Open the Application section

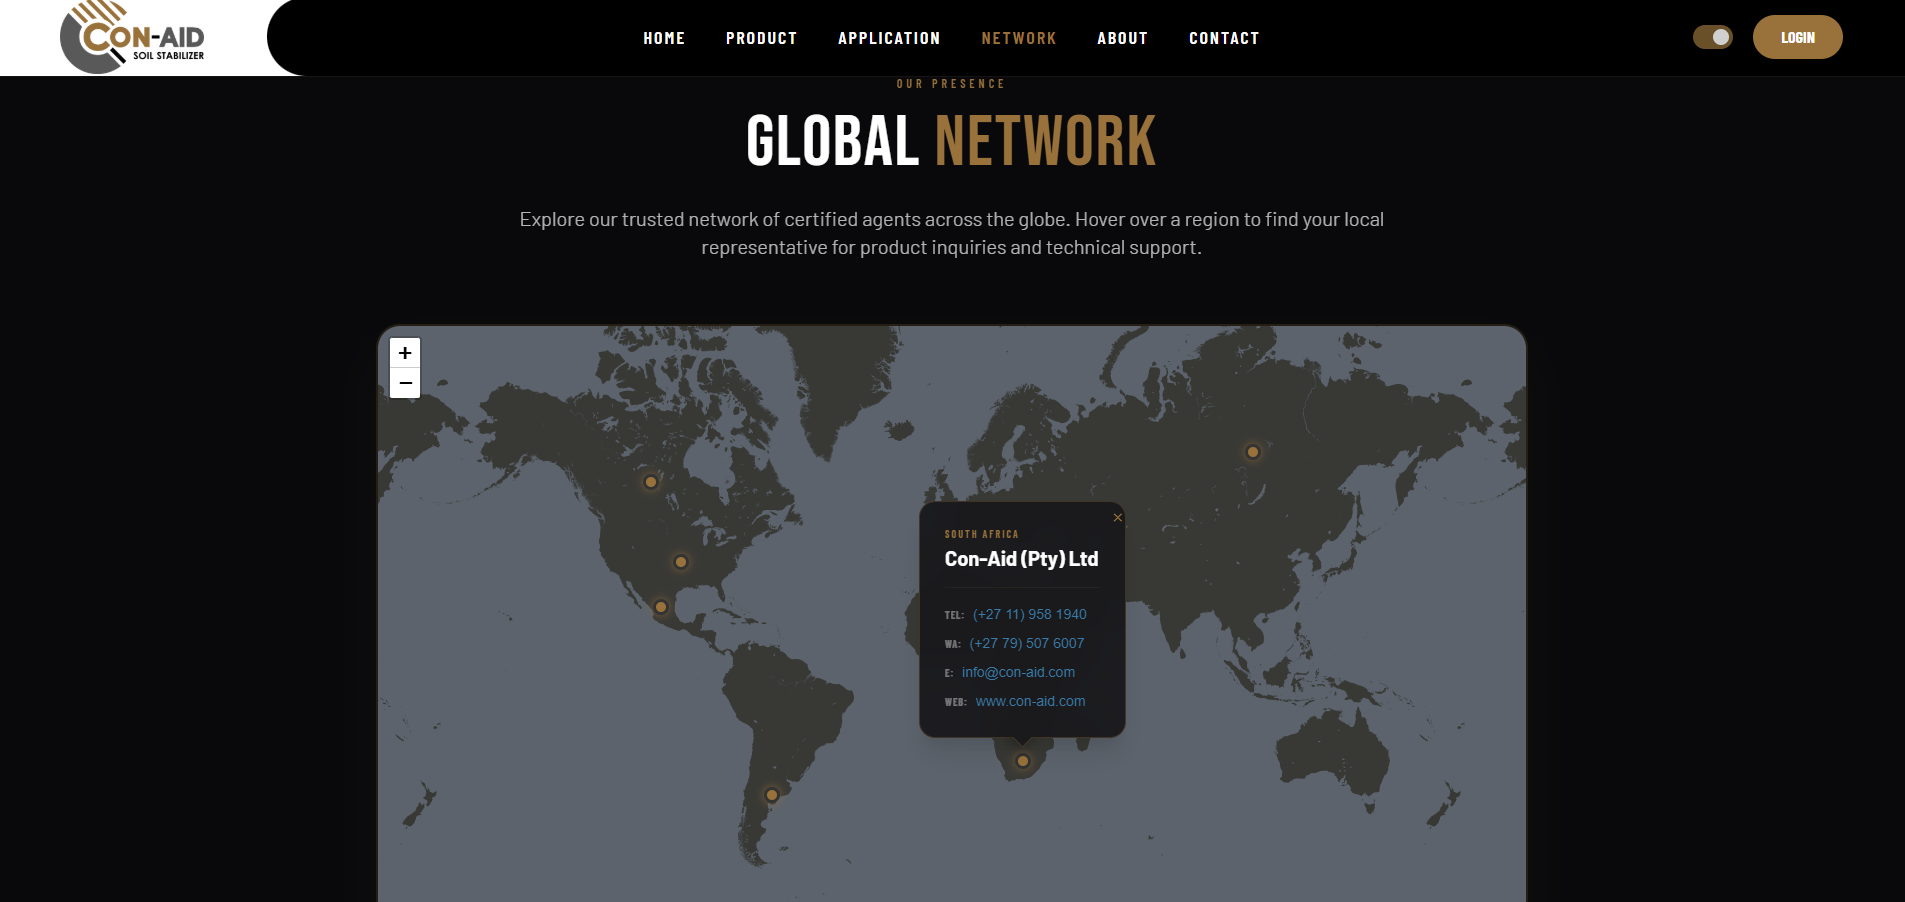[x=889, y=38]
